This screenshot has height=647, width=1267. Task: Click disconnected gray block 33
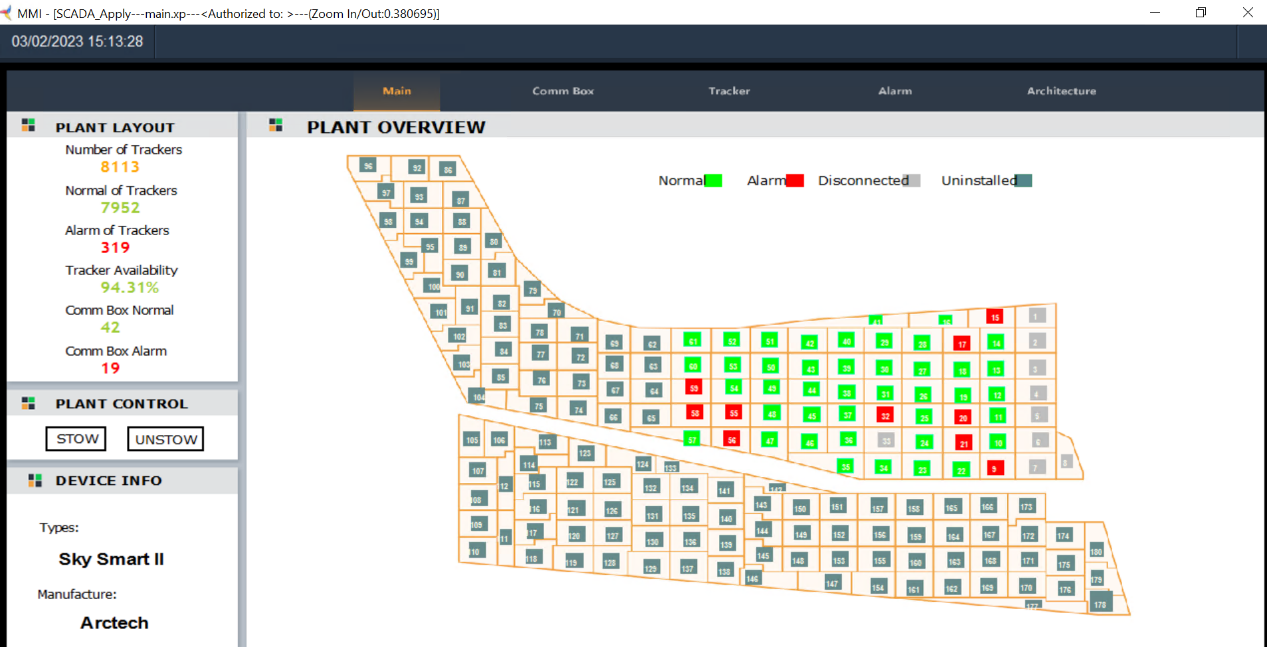[x=884, y=440]
